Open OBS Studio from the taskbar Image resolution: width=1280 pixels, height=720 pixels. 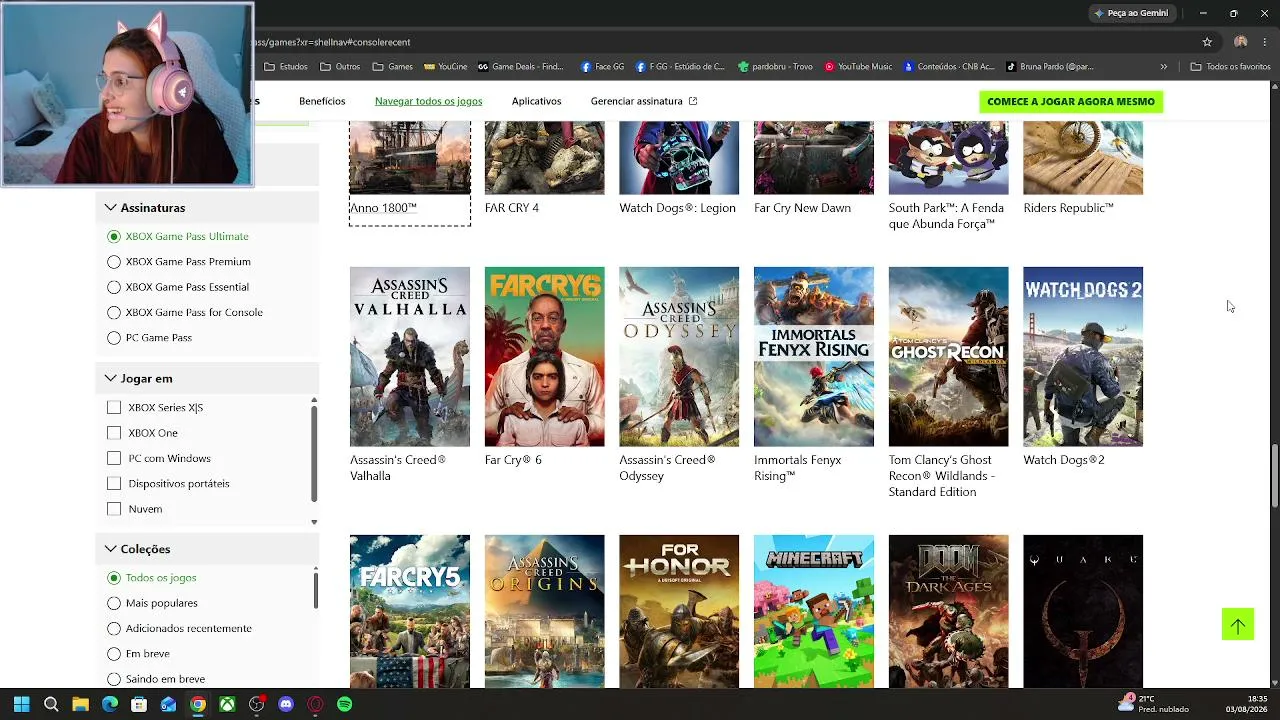[257, 704]
